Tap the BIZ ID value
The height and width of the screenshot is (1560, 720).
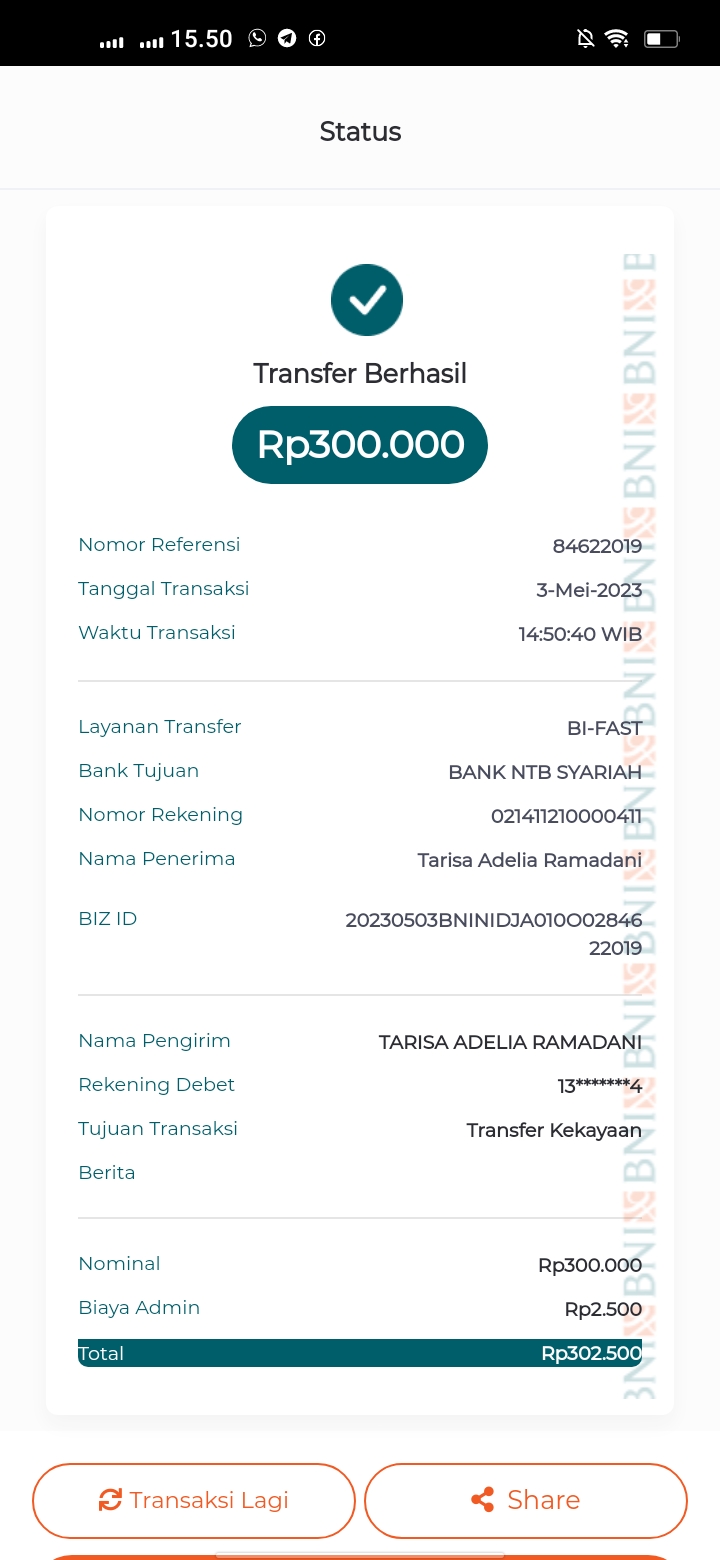[x=494, y=933]
